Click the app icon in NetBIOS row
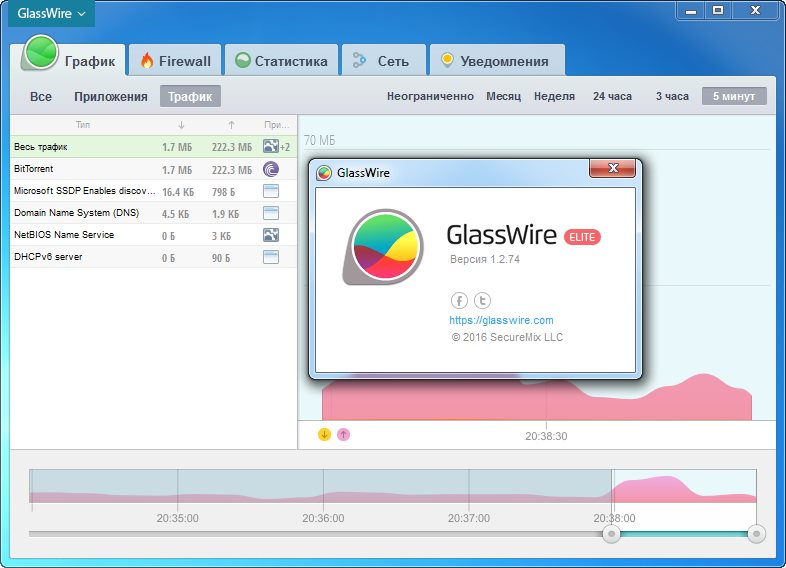 271,235
